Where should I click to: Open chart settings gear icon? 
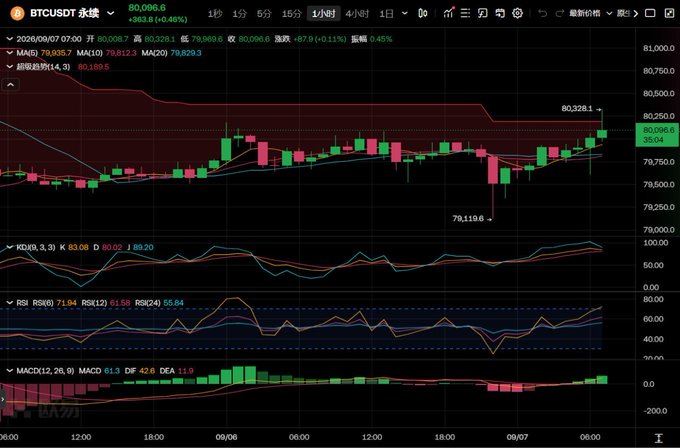point(517,13)
